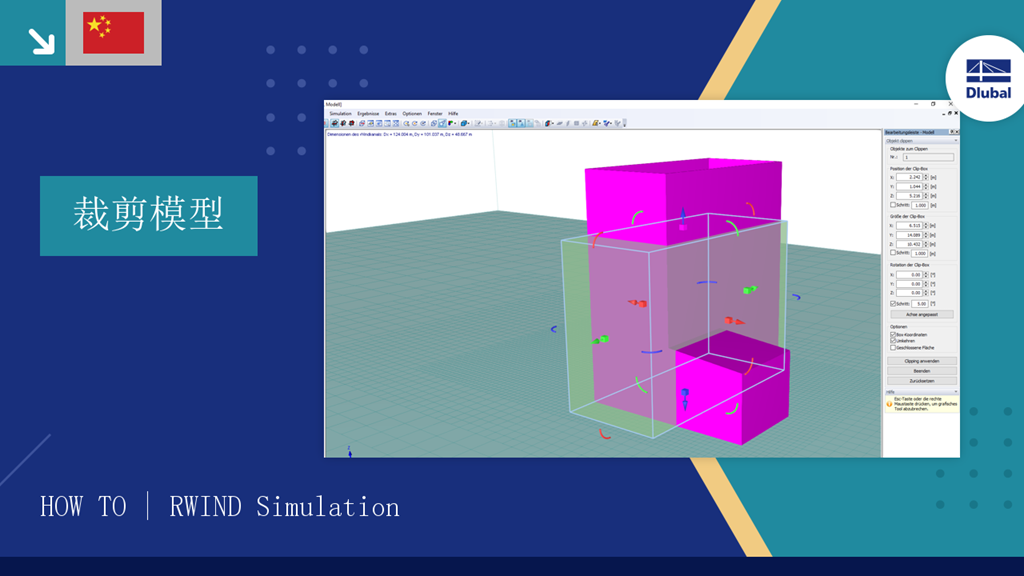Click the orange info icon in Hilfe panel
The width and height of the screenshot is (1024, 576).
coord(889,404)
